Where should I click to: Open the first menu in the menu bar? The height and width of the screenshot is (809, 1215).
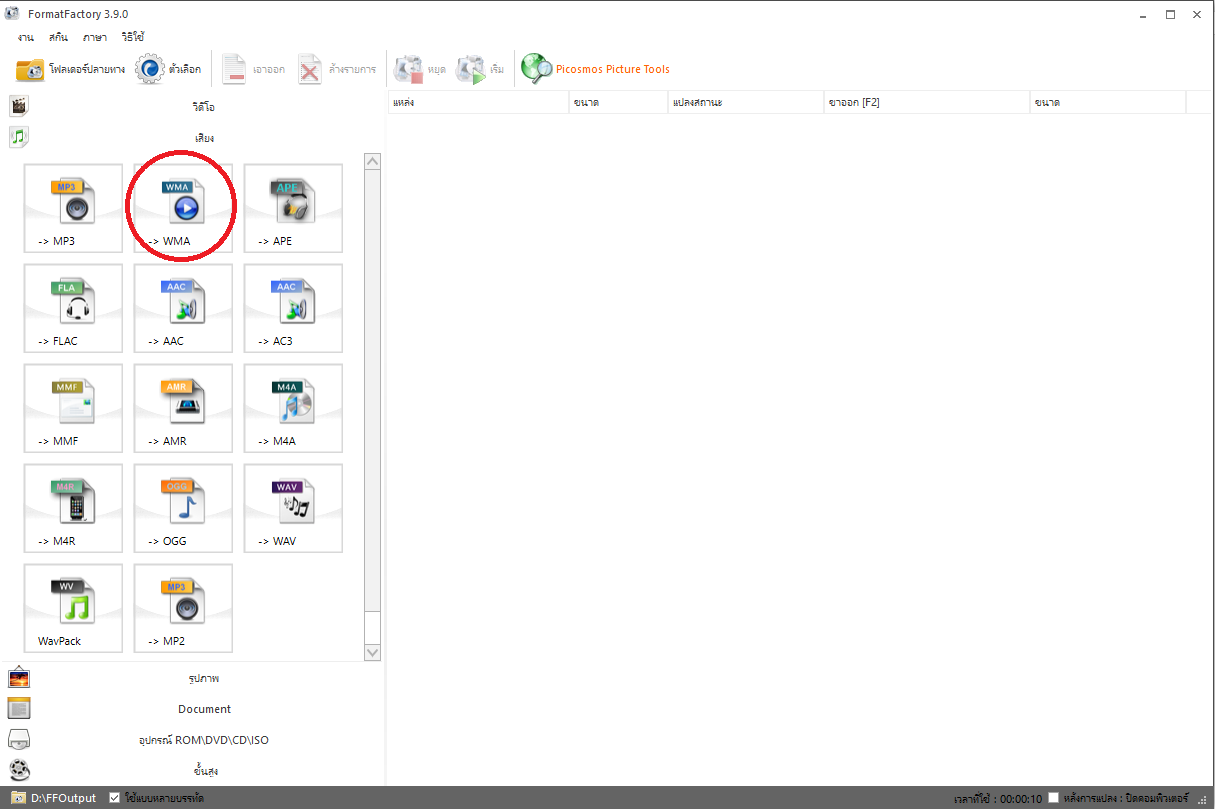(26, 37)
